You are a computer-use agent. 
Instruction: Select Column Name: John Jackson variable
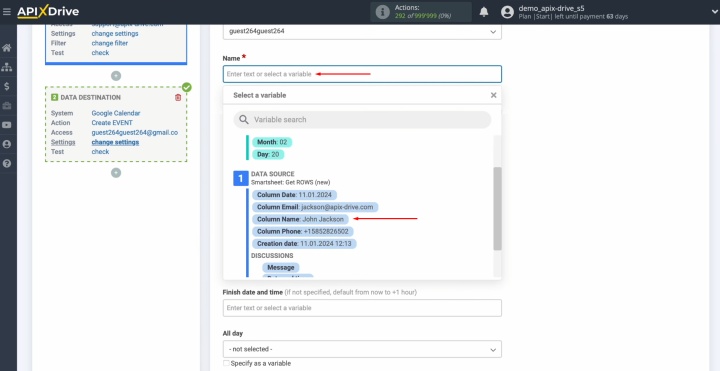click(x=300, y=219)
